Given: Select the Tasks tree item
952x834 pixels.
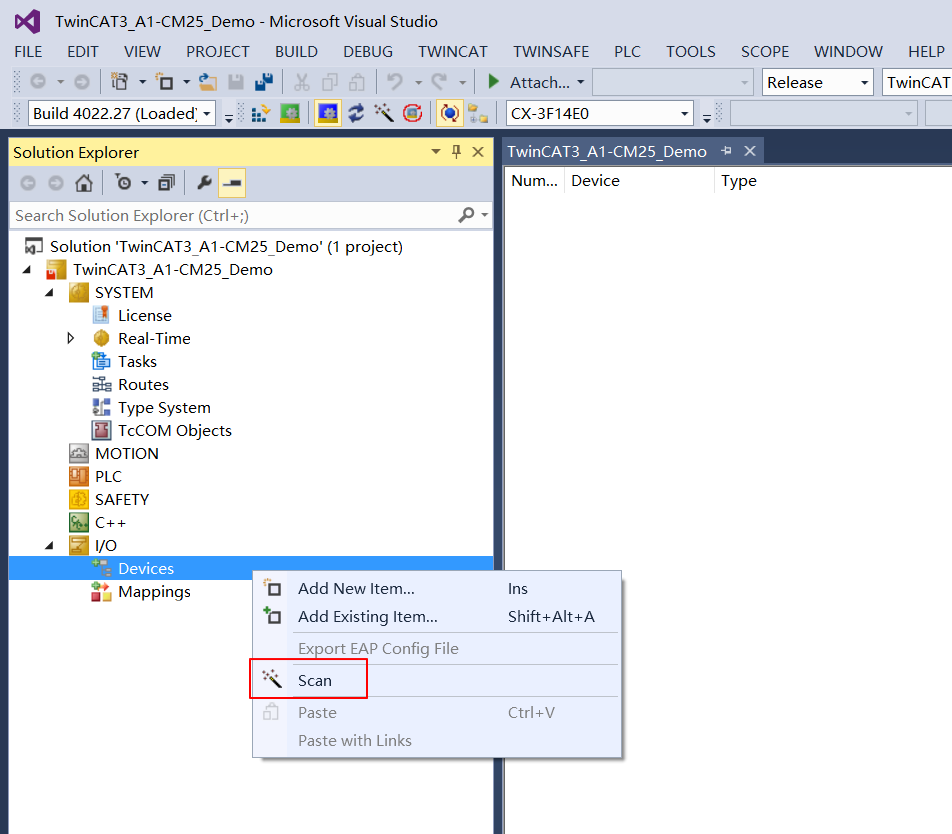Looking at the screenshot, I should click(x=137, y=362).
